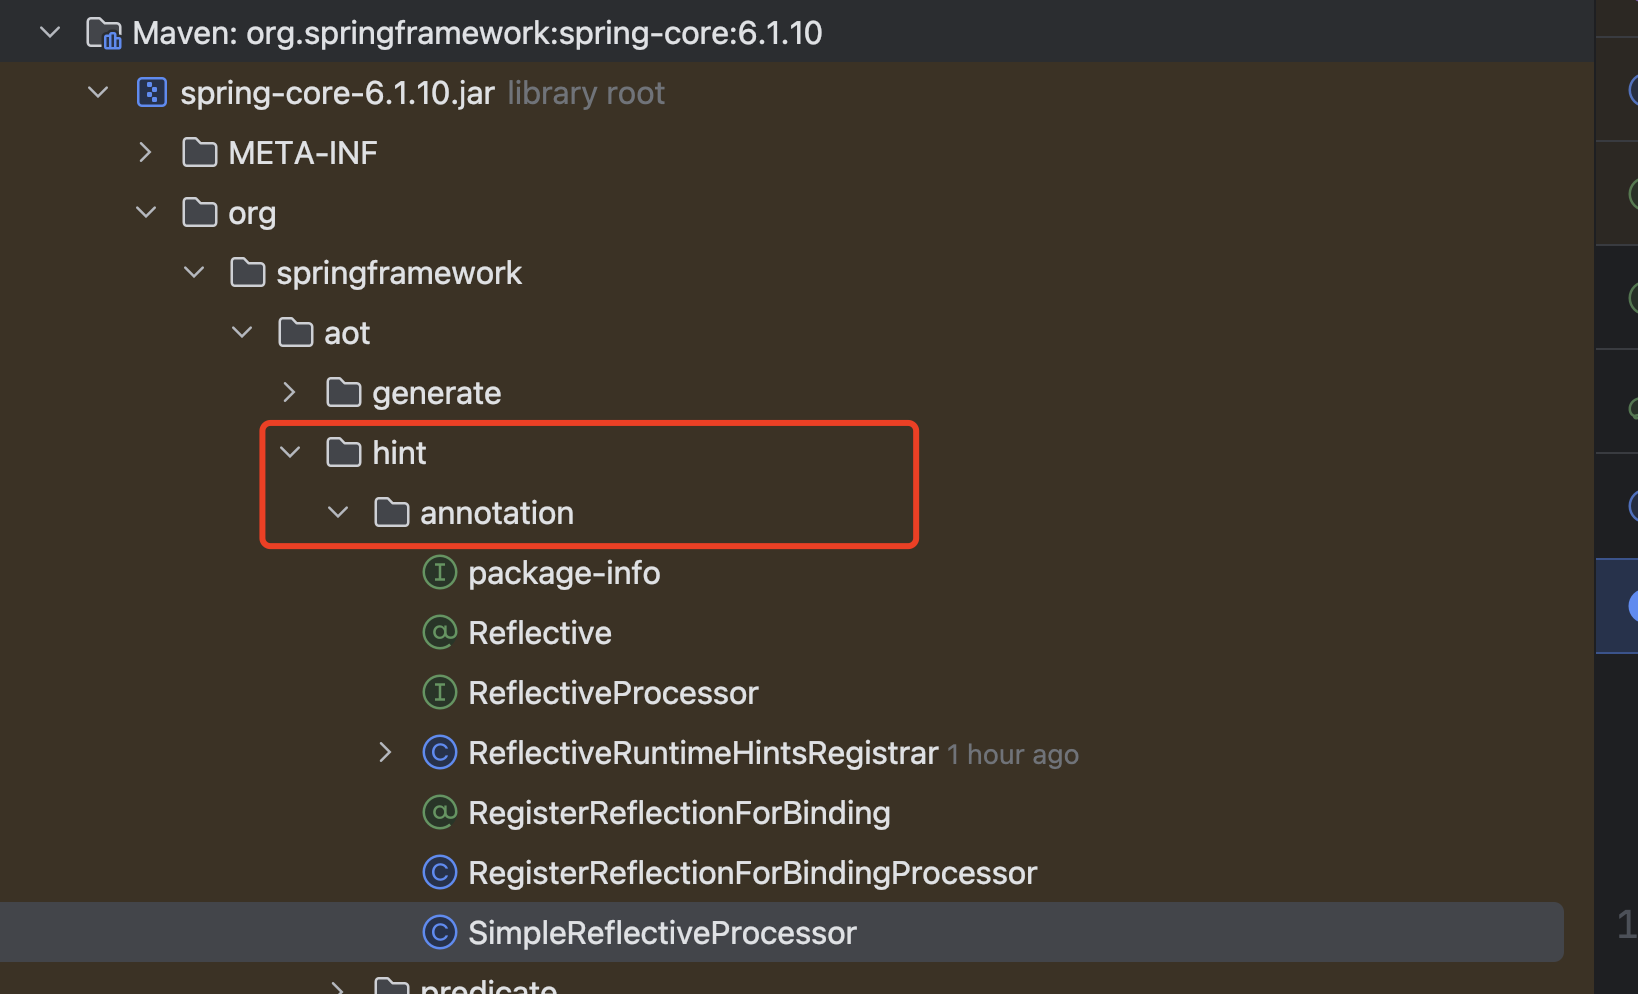Expand the generate package
Image resolution: width=1638 pixels, height=994 pixels.
pyautogui.click(x=290, y=393)
